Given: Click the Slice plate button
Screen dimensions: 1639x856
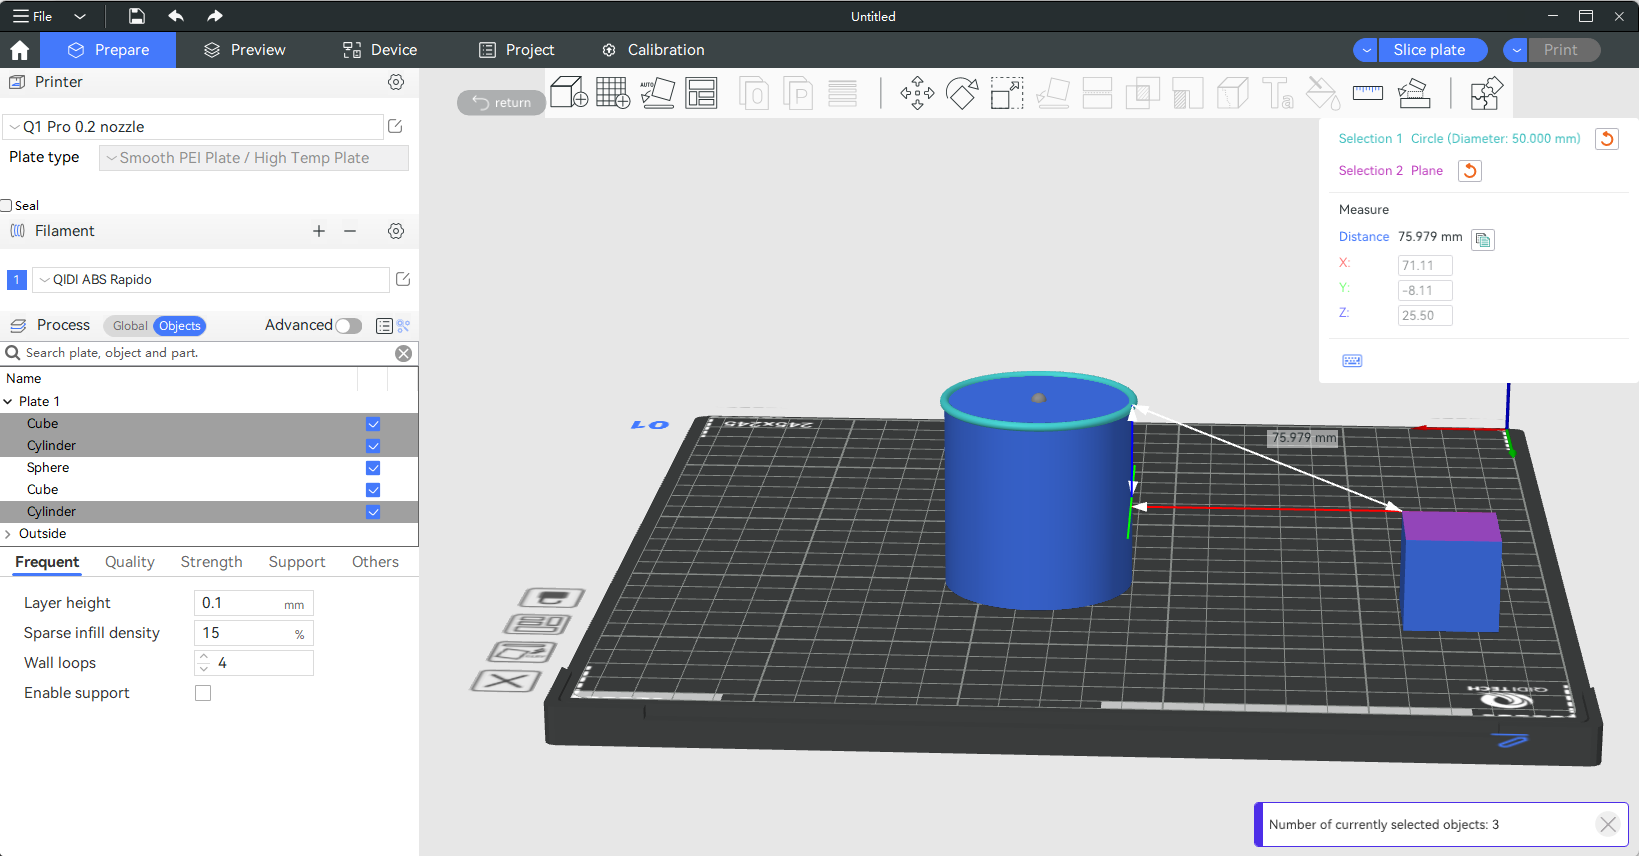Looking at the screenshot, I should point(1429,50).
